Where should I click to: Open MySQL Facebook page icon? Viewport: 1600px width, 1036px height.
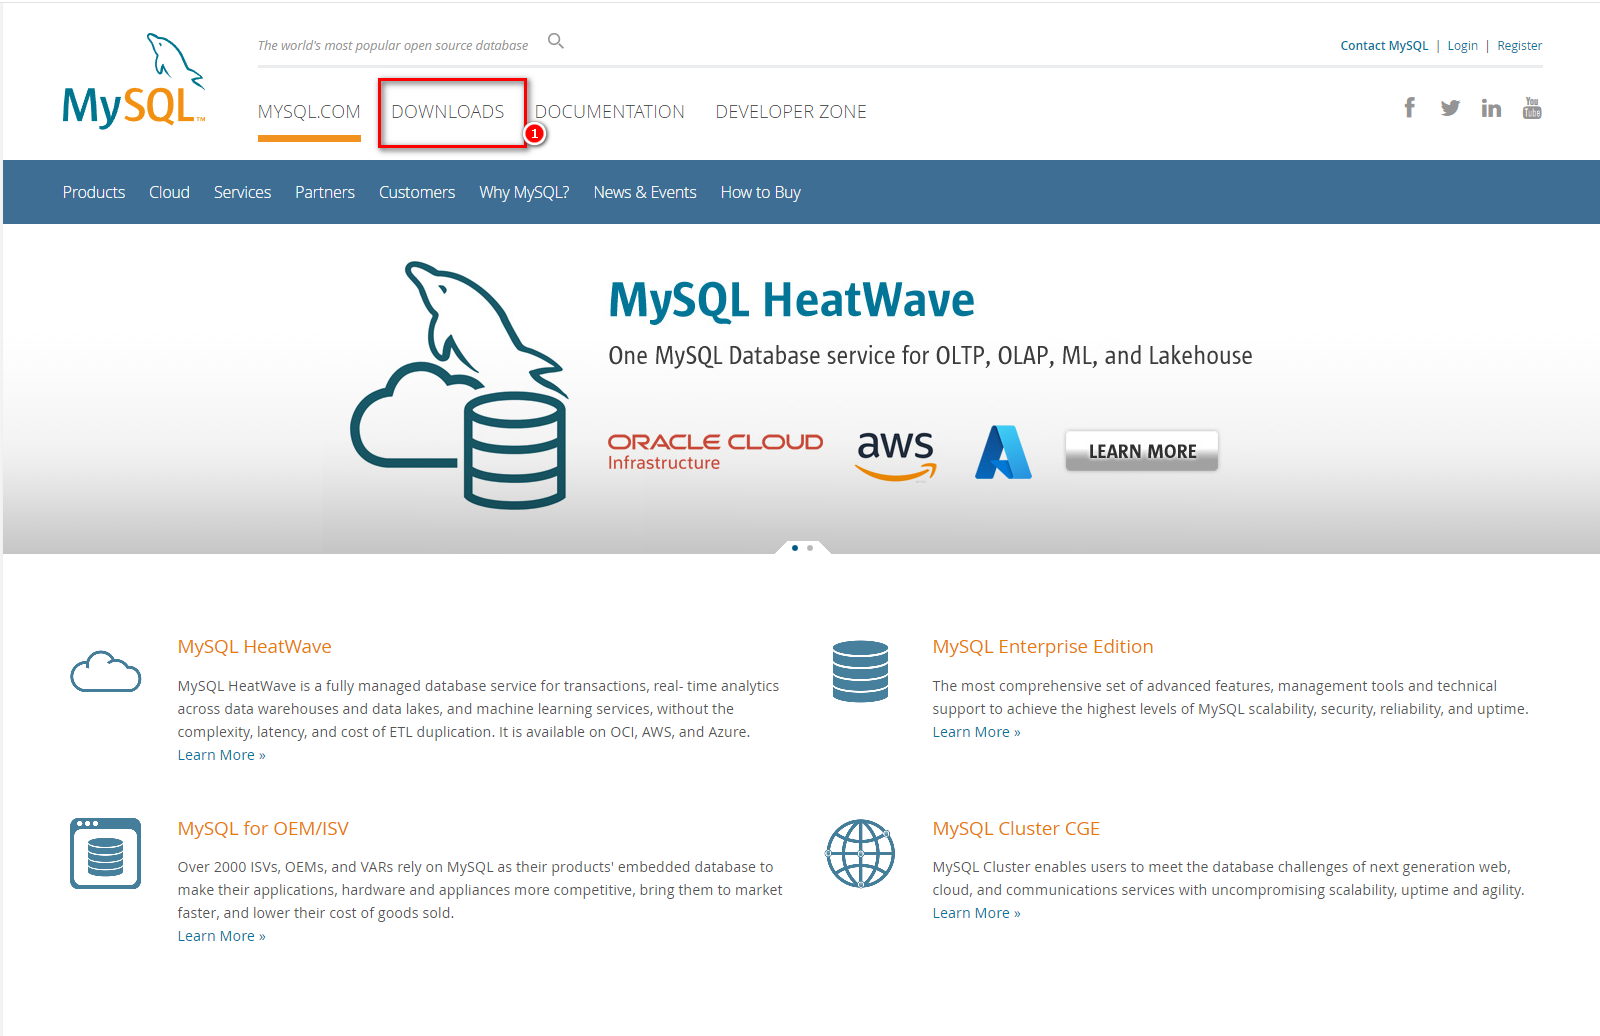pos(1409,108)
